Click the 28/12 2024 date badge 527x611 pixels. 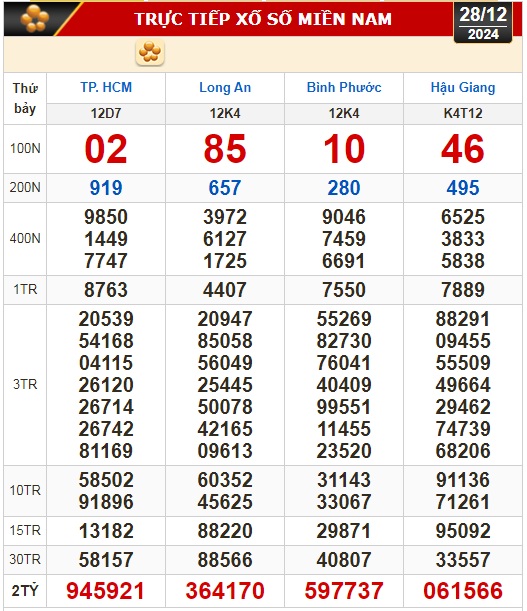point(483,23)
